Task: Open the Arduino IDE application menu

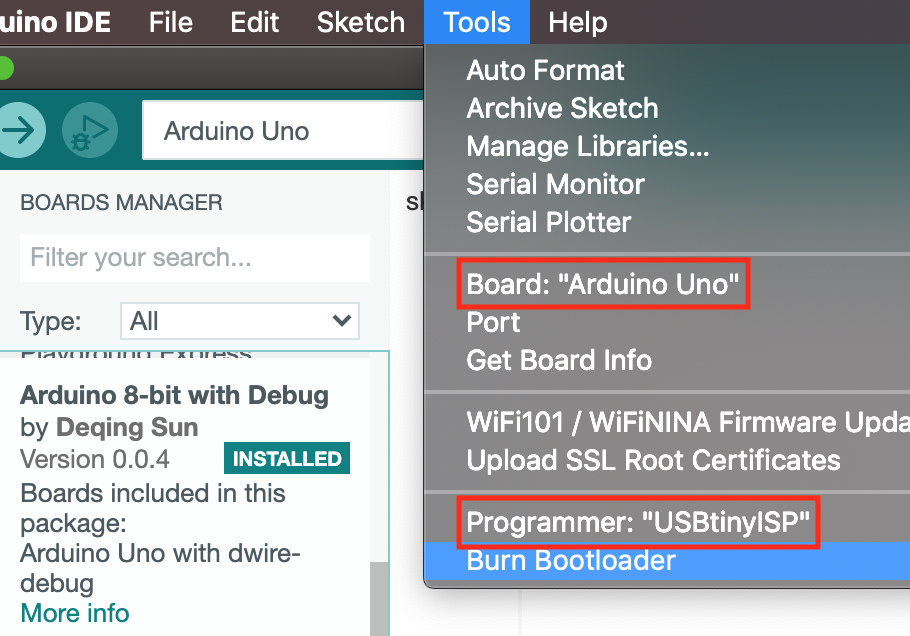Action: click(x=55, y=22)
